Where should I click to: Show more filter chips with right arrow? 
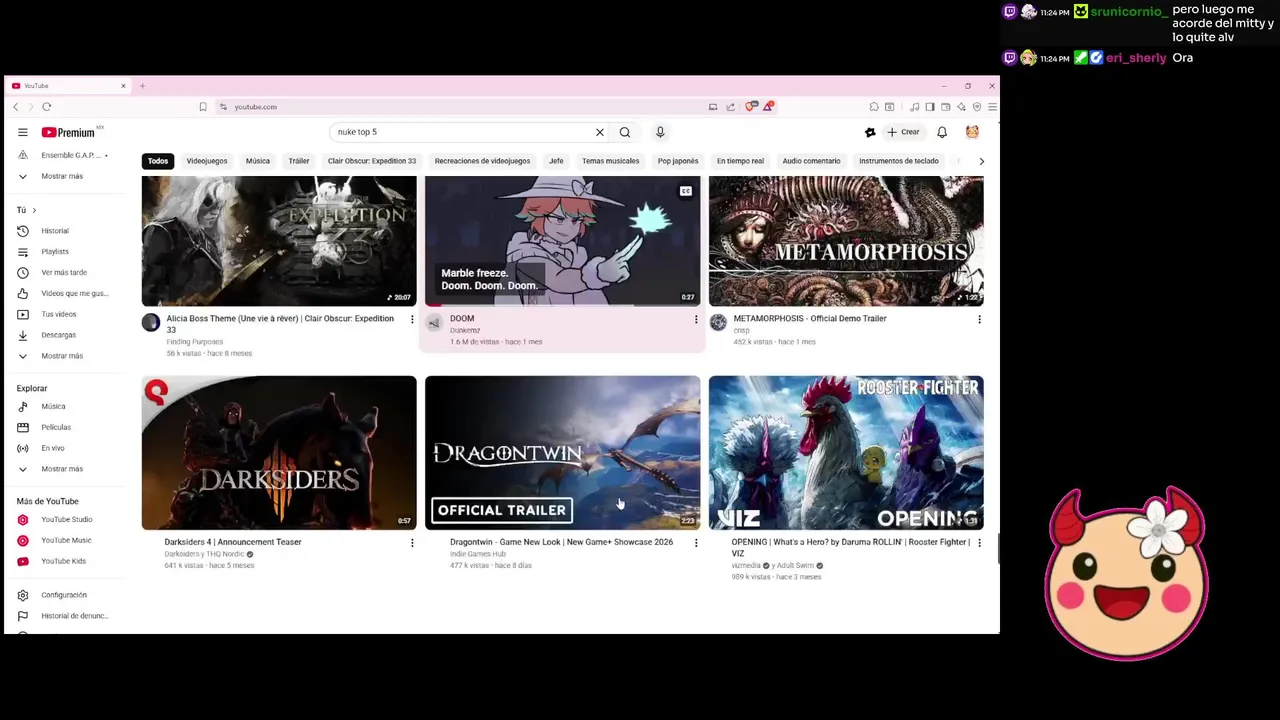pyautogui.click(x=981, y=161)
